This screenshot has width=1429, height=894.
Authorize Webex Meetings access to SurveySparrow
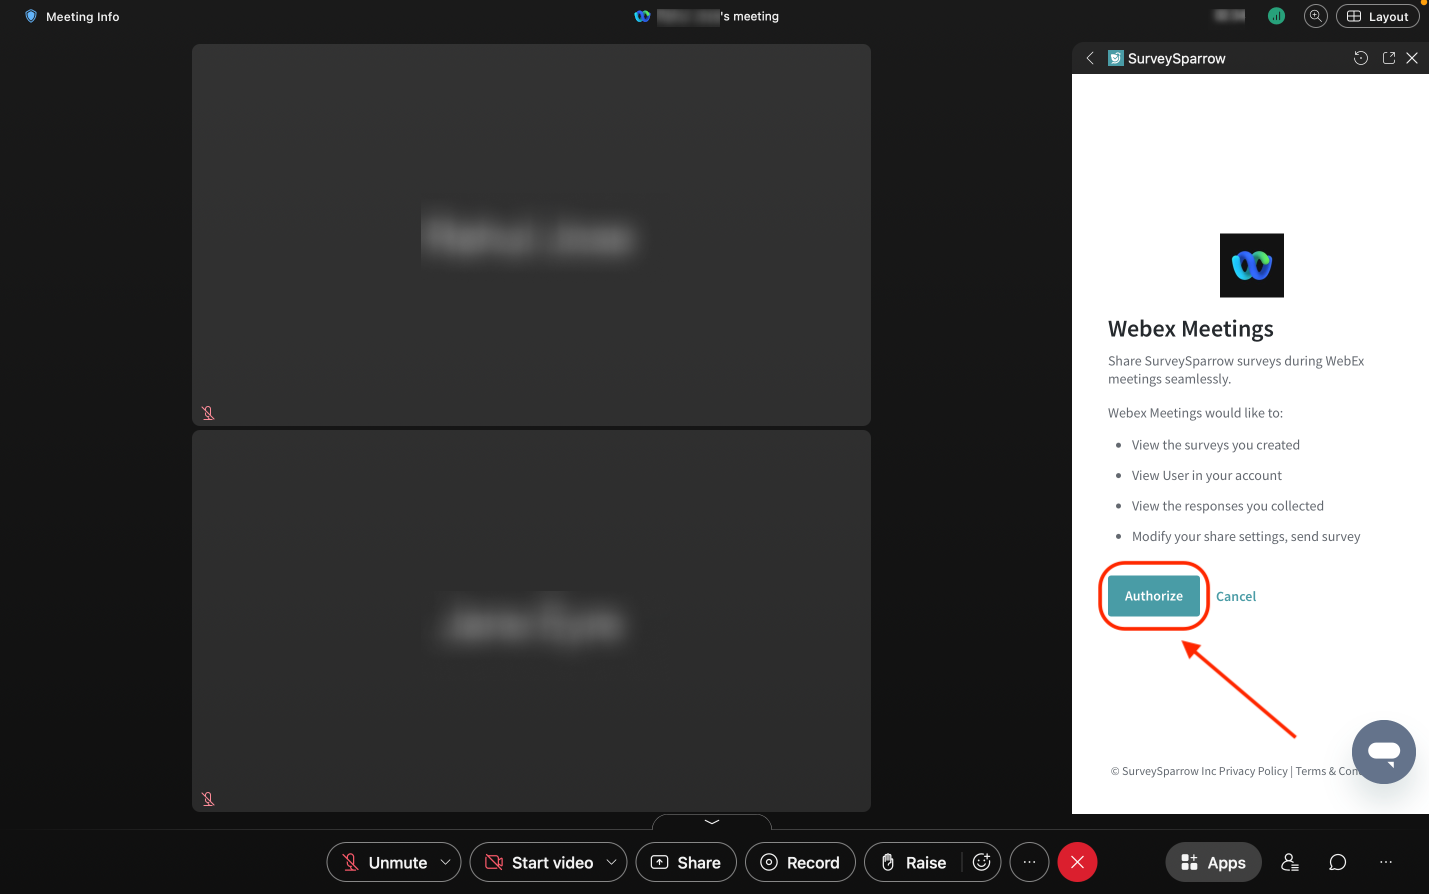(x=1153, y=596)
